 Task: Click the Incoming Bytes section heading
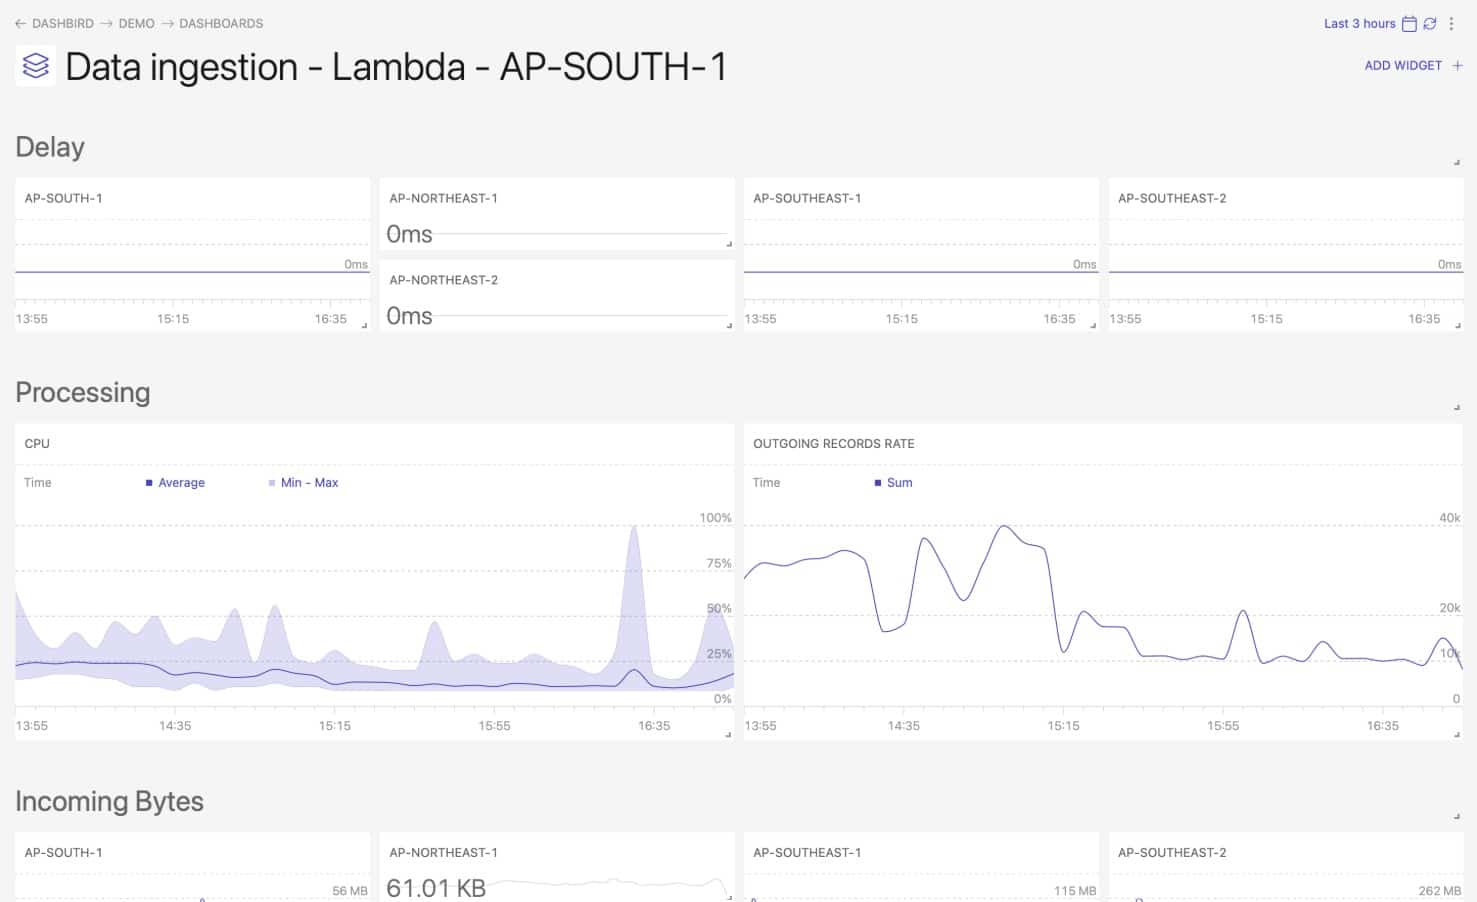pos(109,801)
